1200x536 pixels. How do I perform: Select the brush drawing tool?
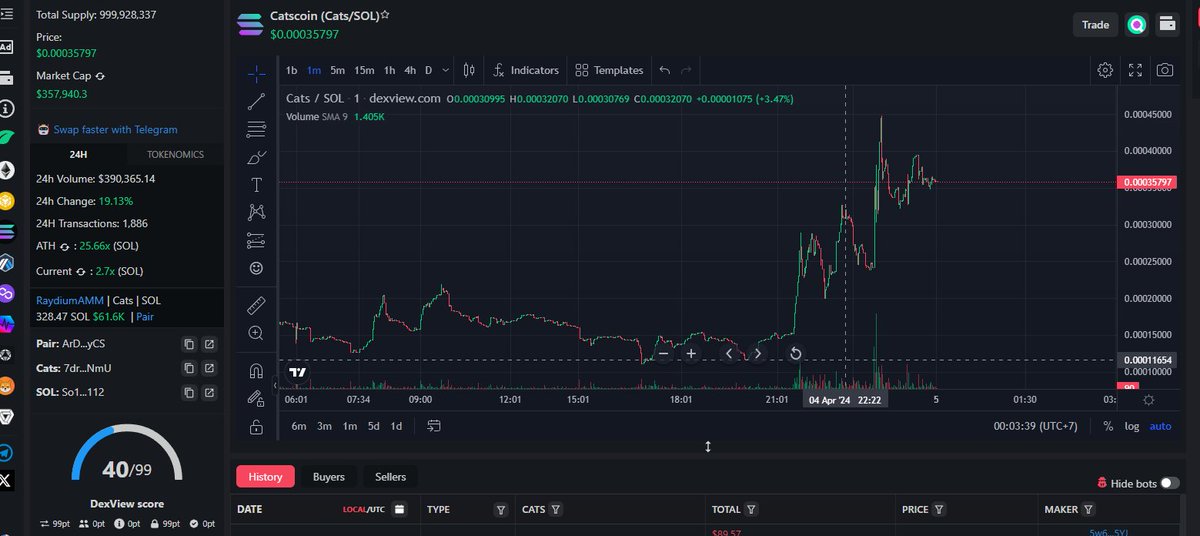click(256, 157)
